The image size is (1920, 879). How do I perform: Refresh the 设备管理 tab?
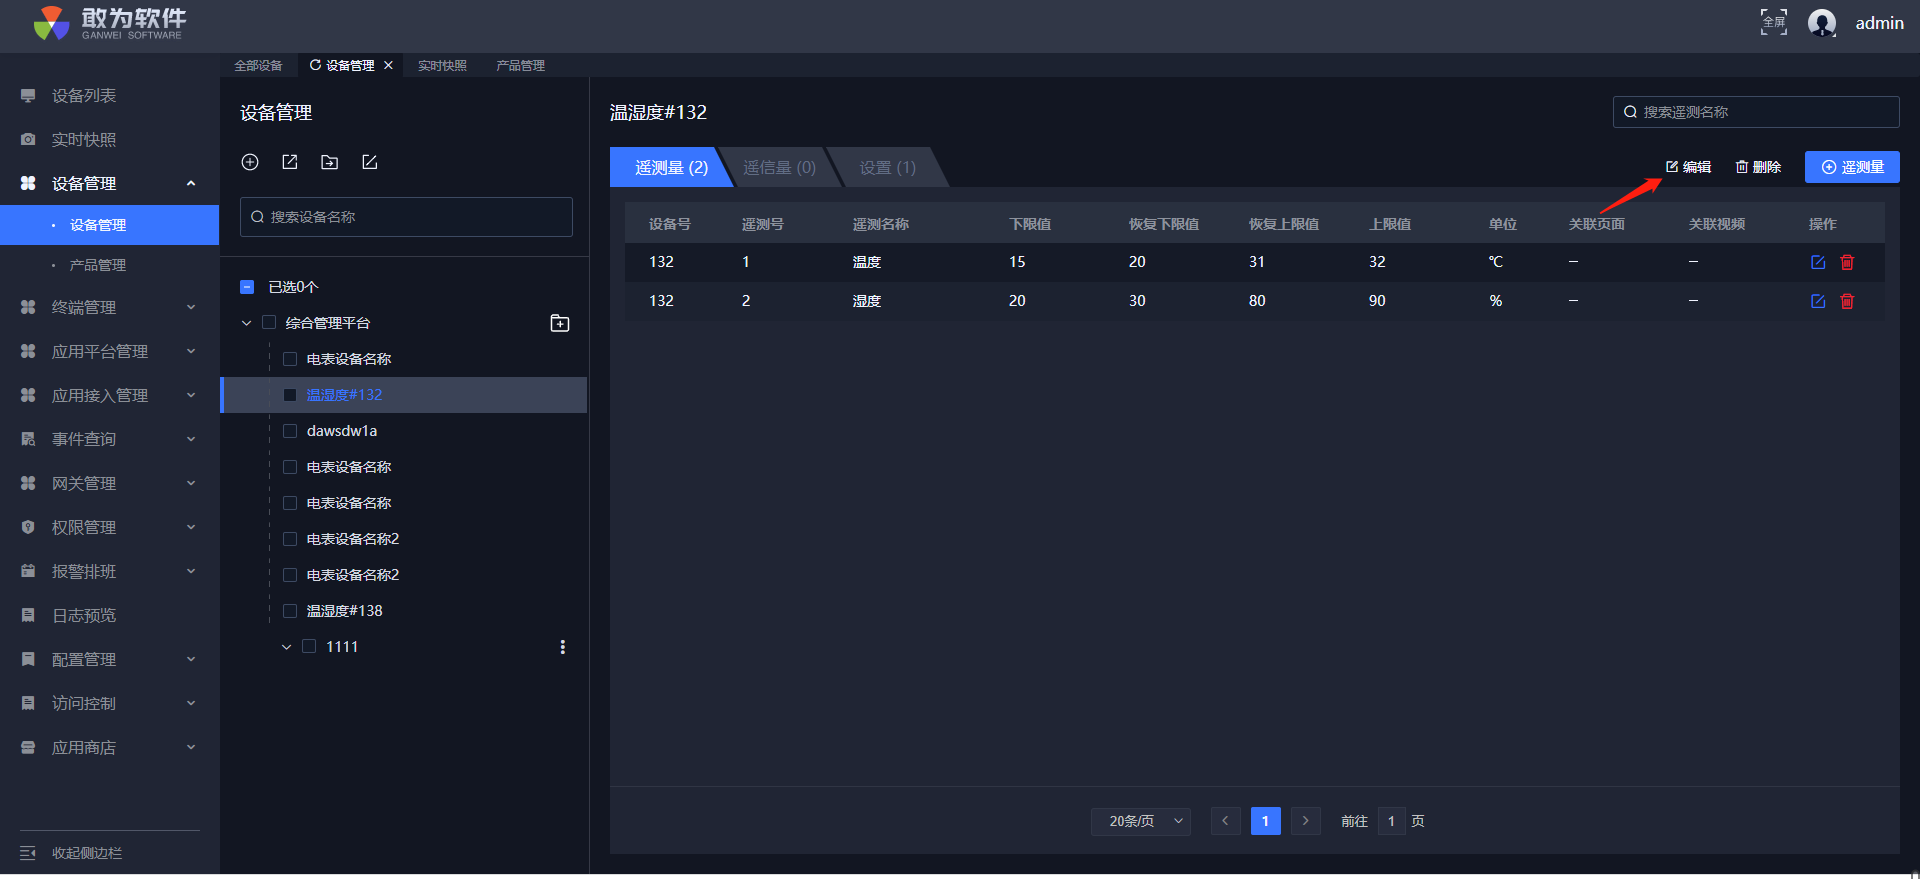[315, 65]
